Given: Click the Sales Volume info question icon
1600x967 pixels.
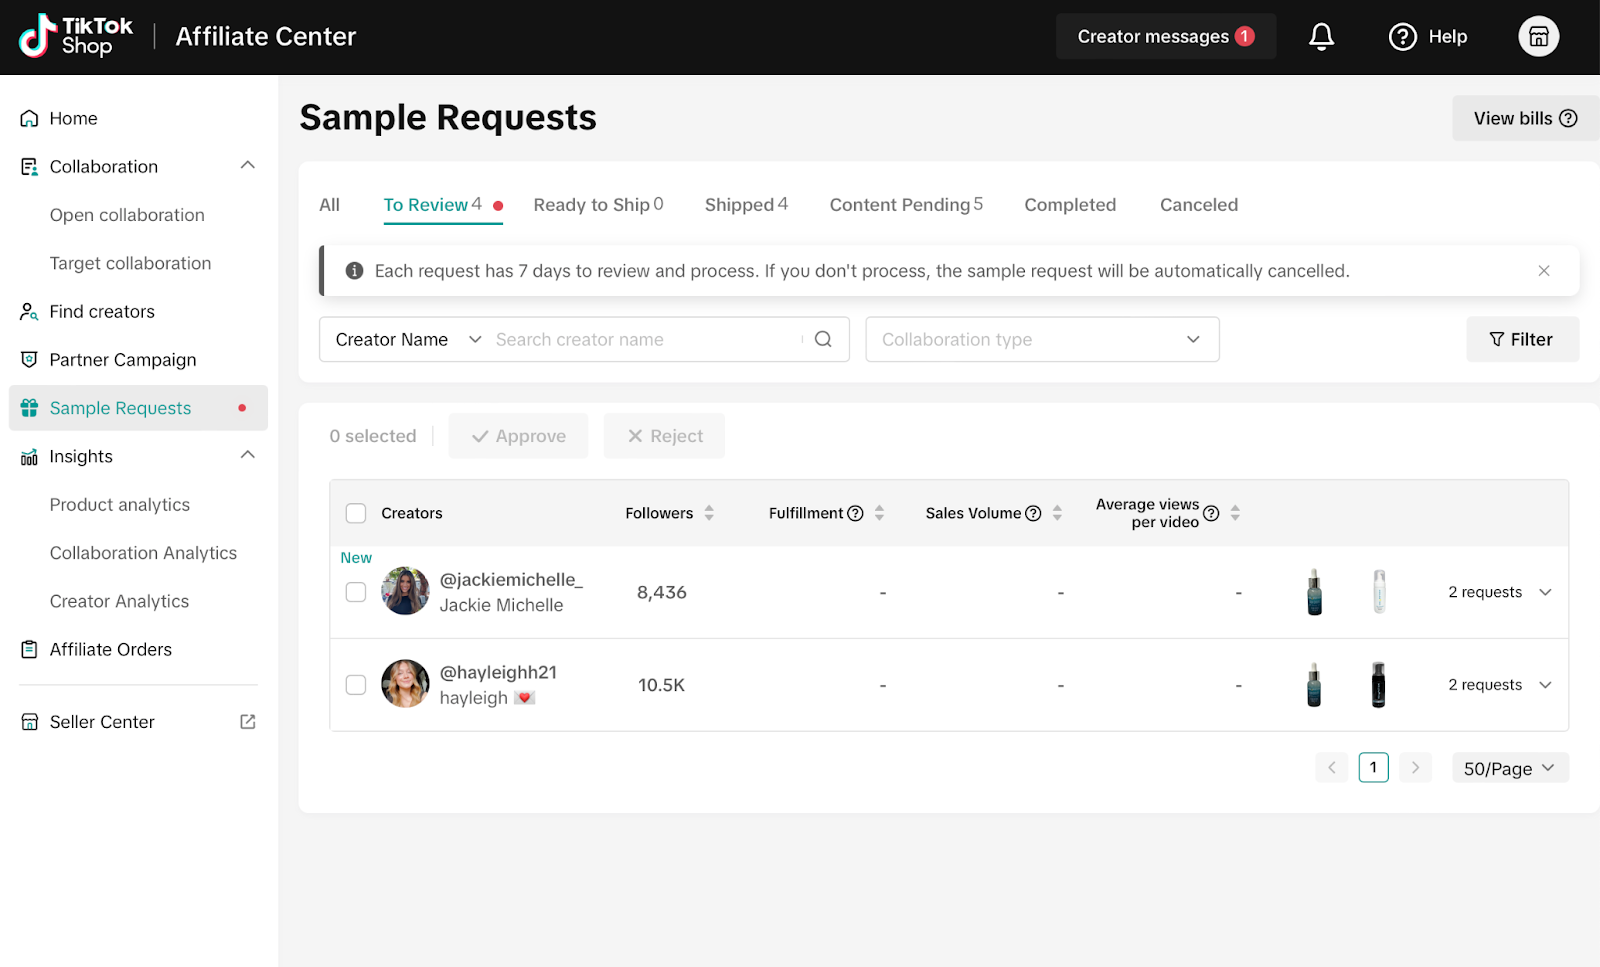Looking at the screenshot, I should (1033, 513).
